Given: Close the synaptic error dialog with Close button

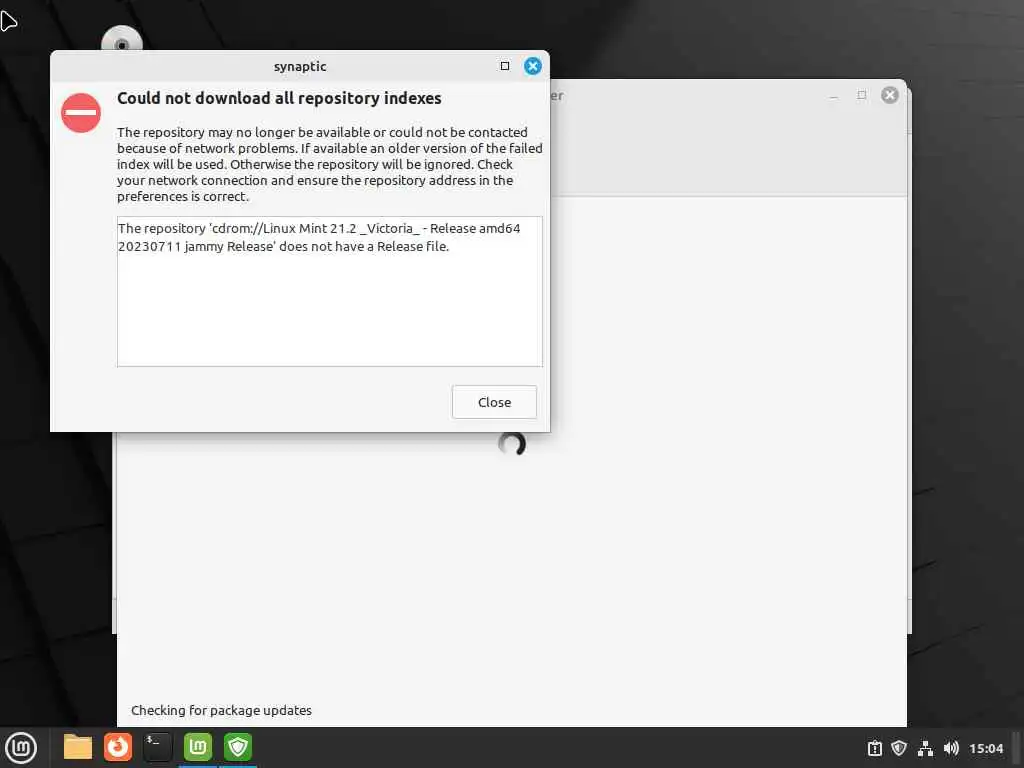Looking at the screenshot, I should [494, 402].
